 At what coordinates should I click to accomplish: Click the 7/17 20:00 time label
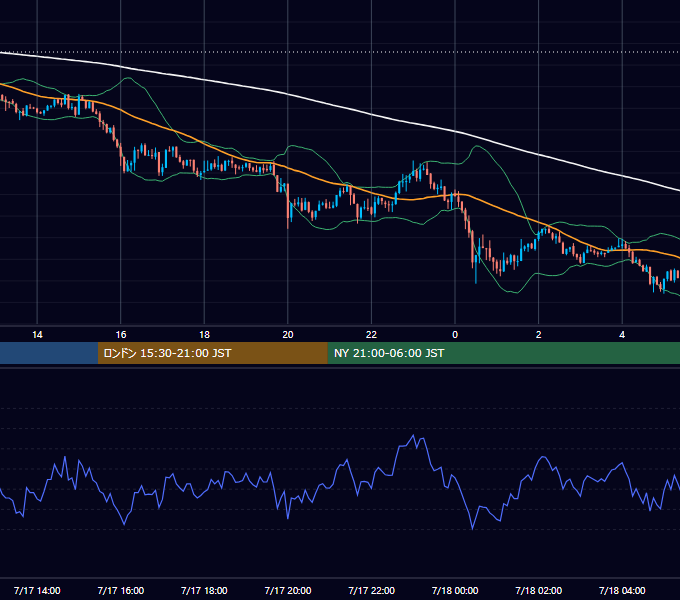click(288, 590)
